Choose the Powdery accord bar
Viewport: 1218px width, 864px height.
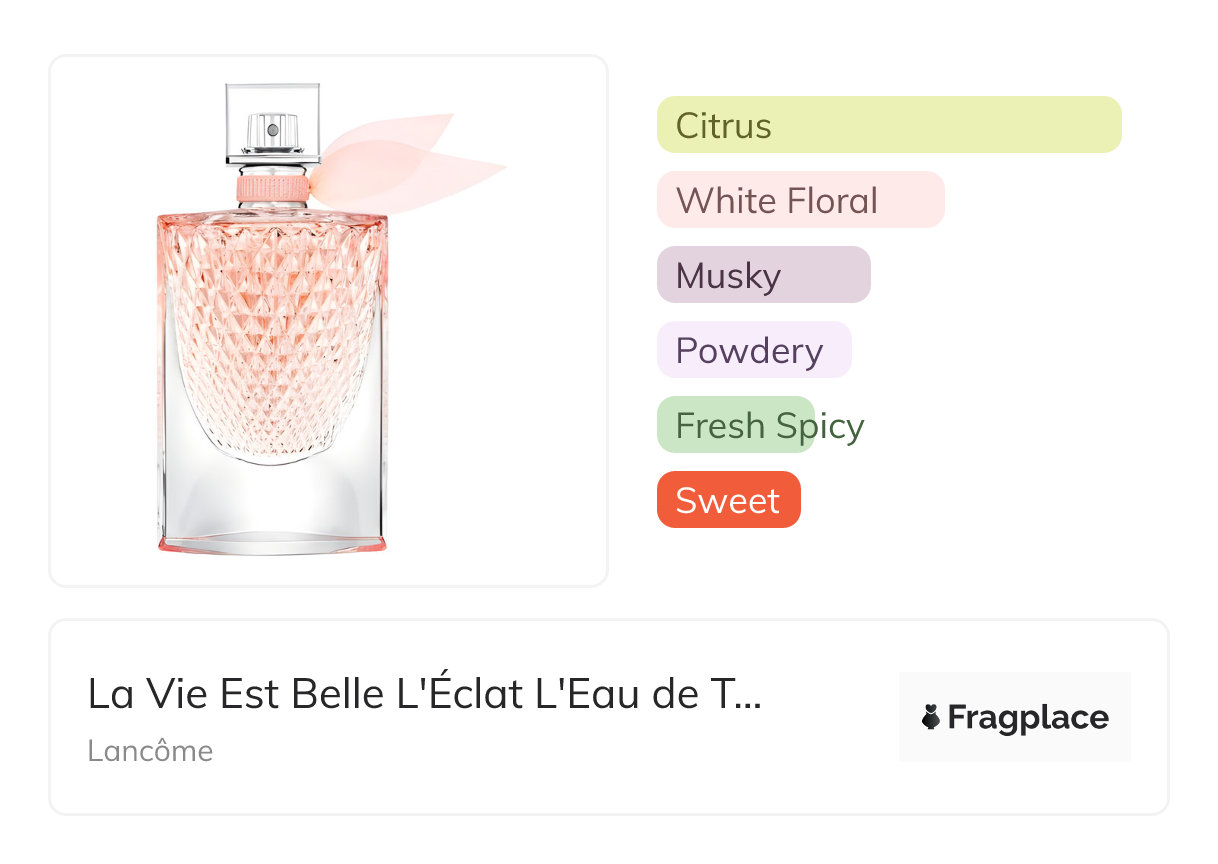(x=753, y=350)
